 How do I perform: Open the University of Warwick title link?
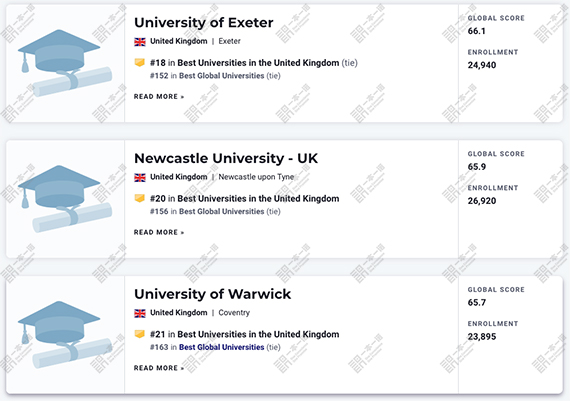point(213,294)
